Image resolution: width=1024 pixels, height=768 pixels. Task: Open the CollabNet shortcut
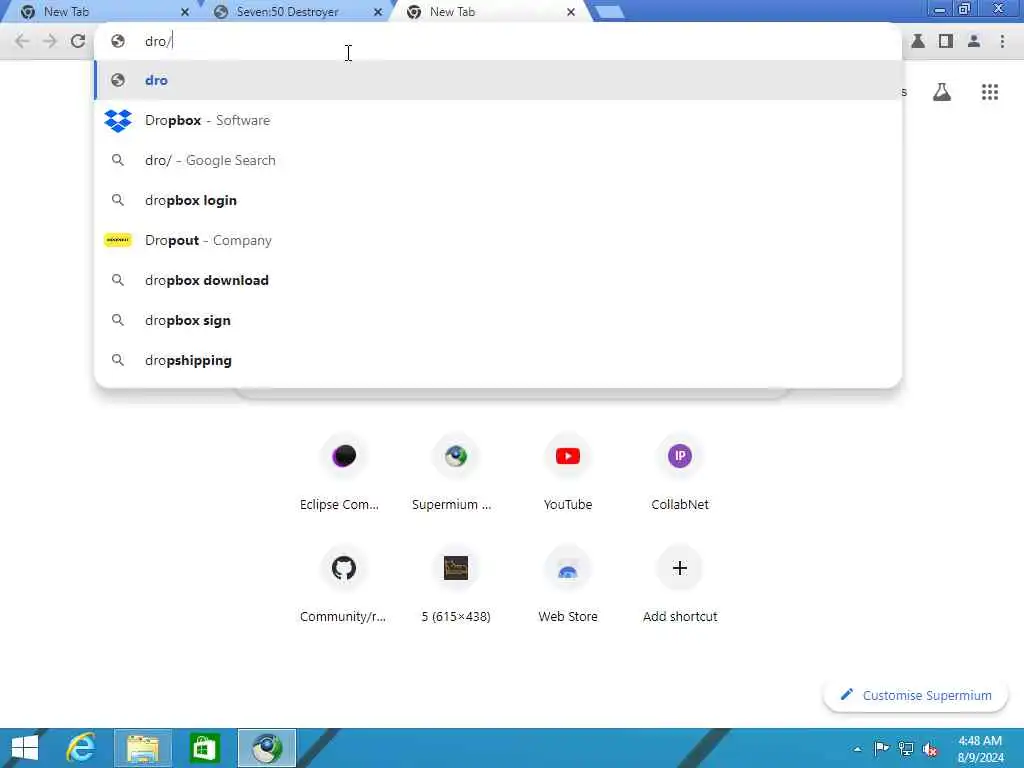click(x=680, y=472)
